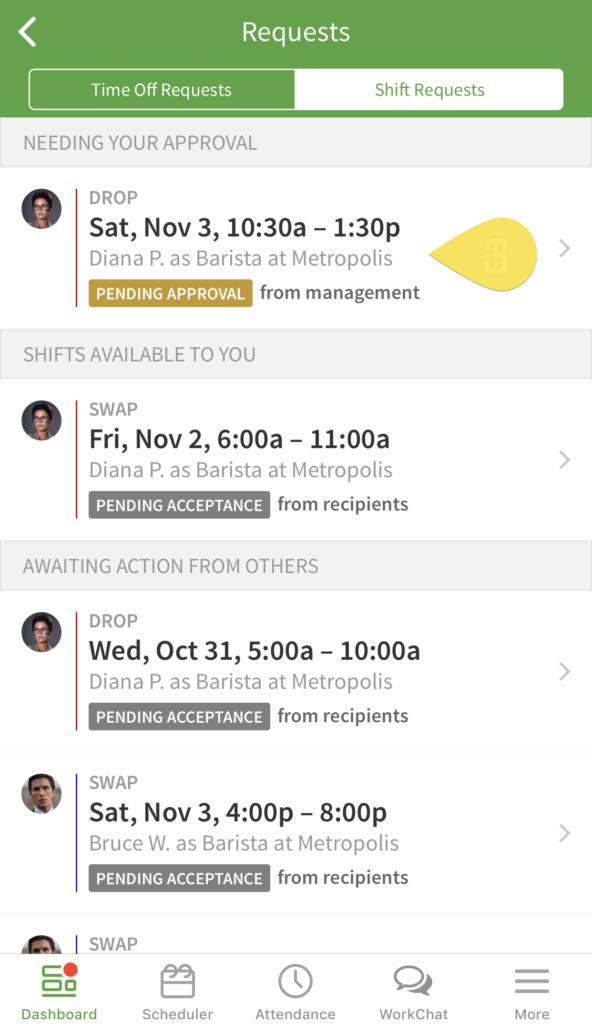
Task: Open WorkChat messaging
Action: 413,990
